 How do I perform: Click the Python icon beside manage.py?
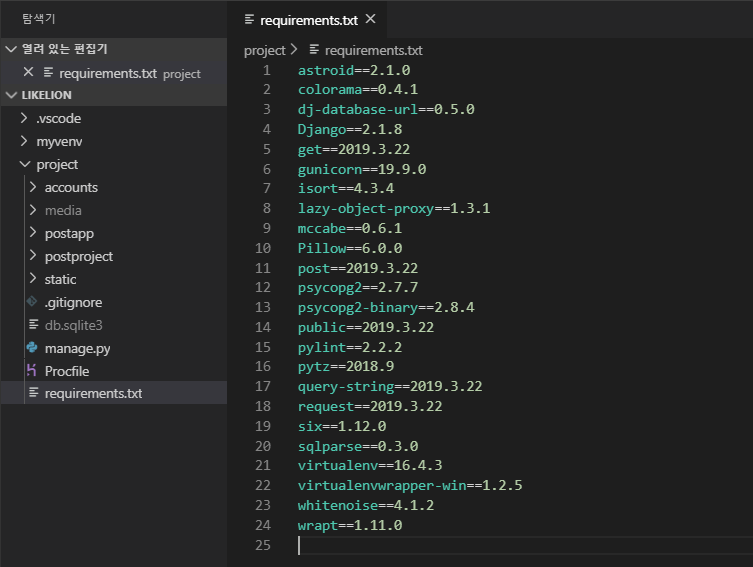(x=32, y=347)
